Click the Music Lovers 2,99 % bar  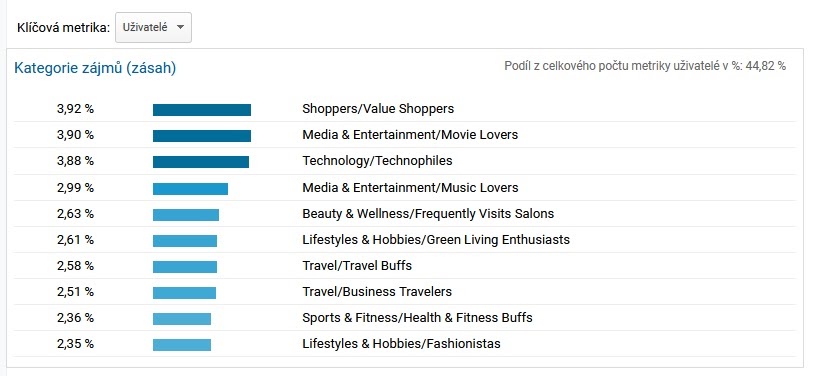click(x=191, y=189)
